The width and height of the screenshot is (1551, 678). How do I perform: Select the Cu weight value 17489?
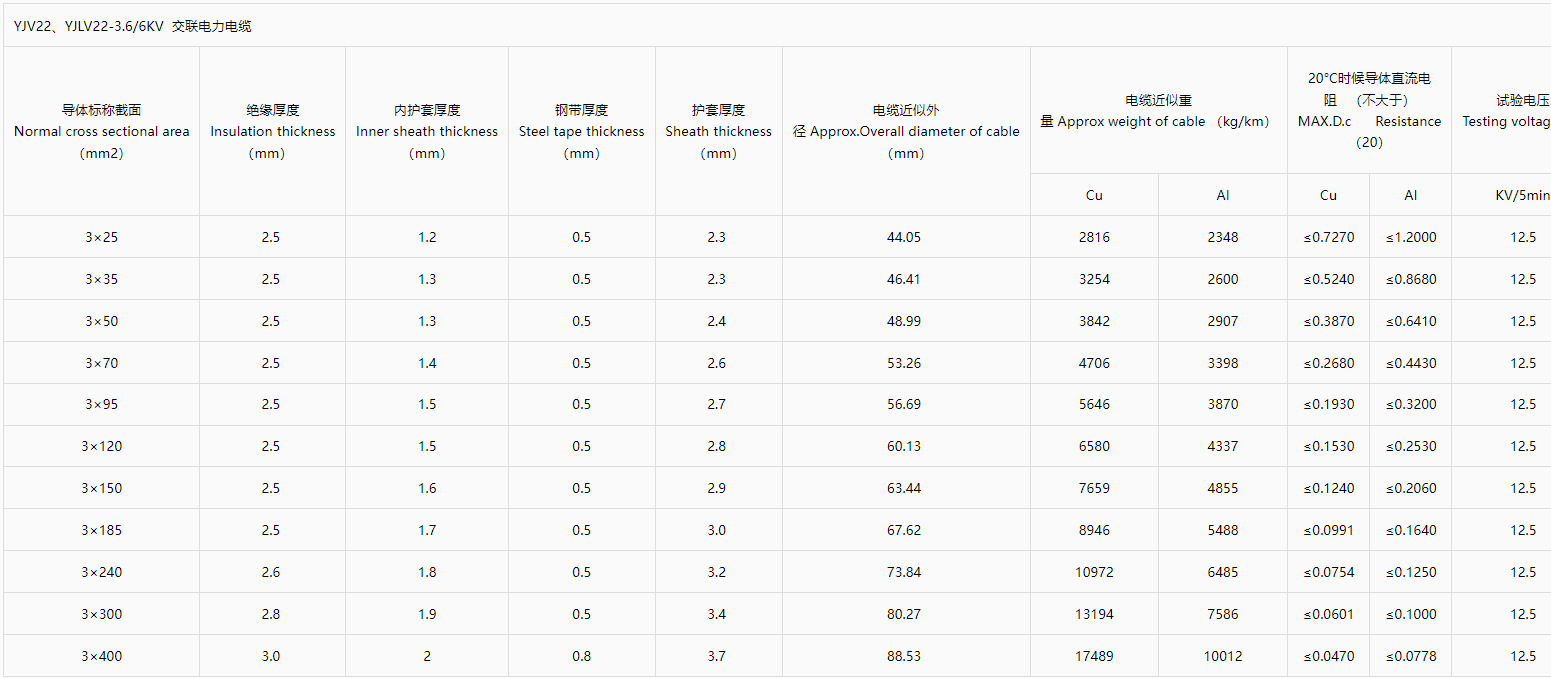(1094, 656)
